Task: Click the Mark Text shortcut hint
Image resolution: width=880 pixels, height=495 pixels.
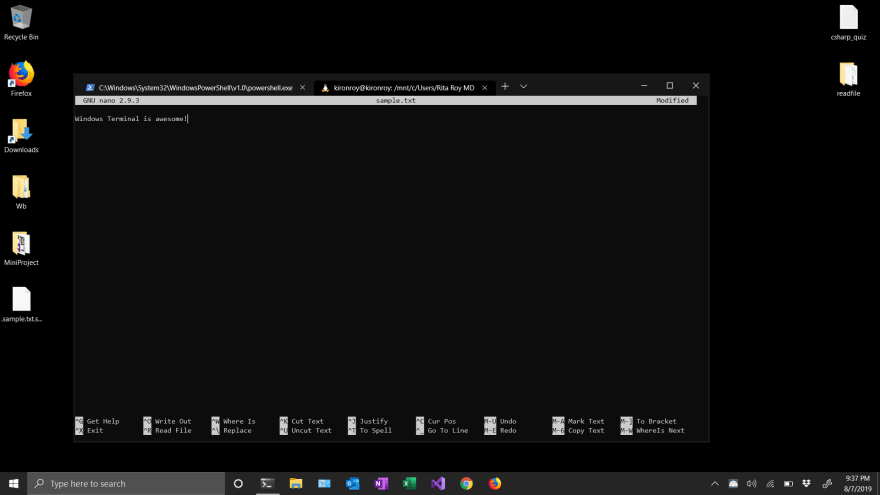Action: 579,421
